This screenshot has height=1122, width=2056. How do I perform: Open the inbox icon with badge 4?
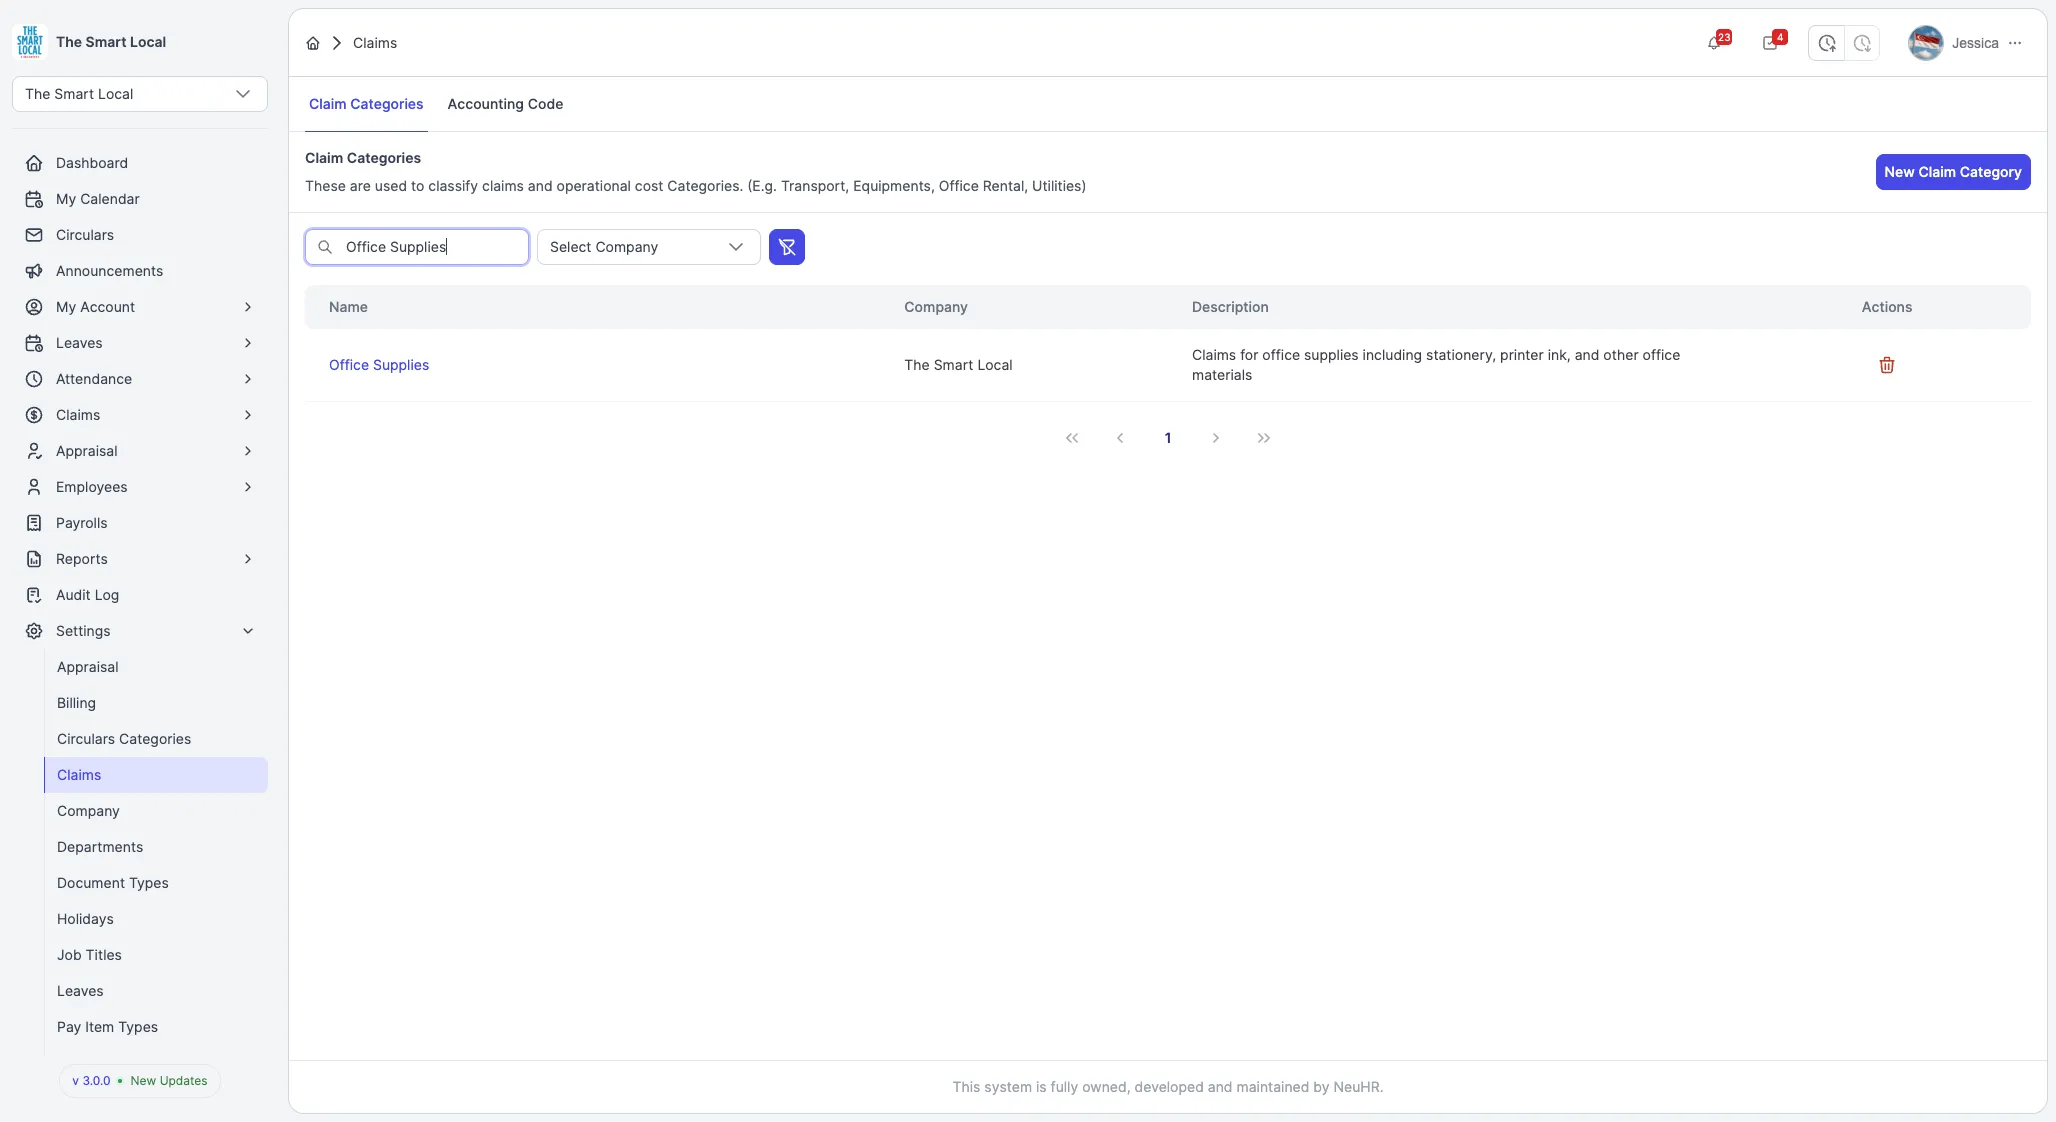[1771, 43]
